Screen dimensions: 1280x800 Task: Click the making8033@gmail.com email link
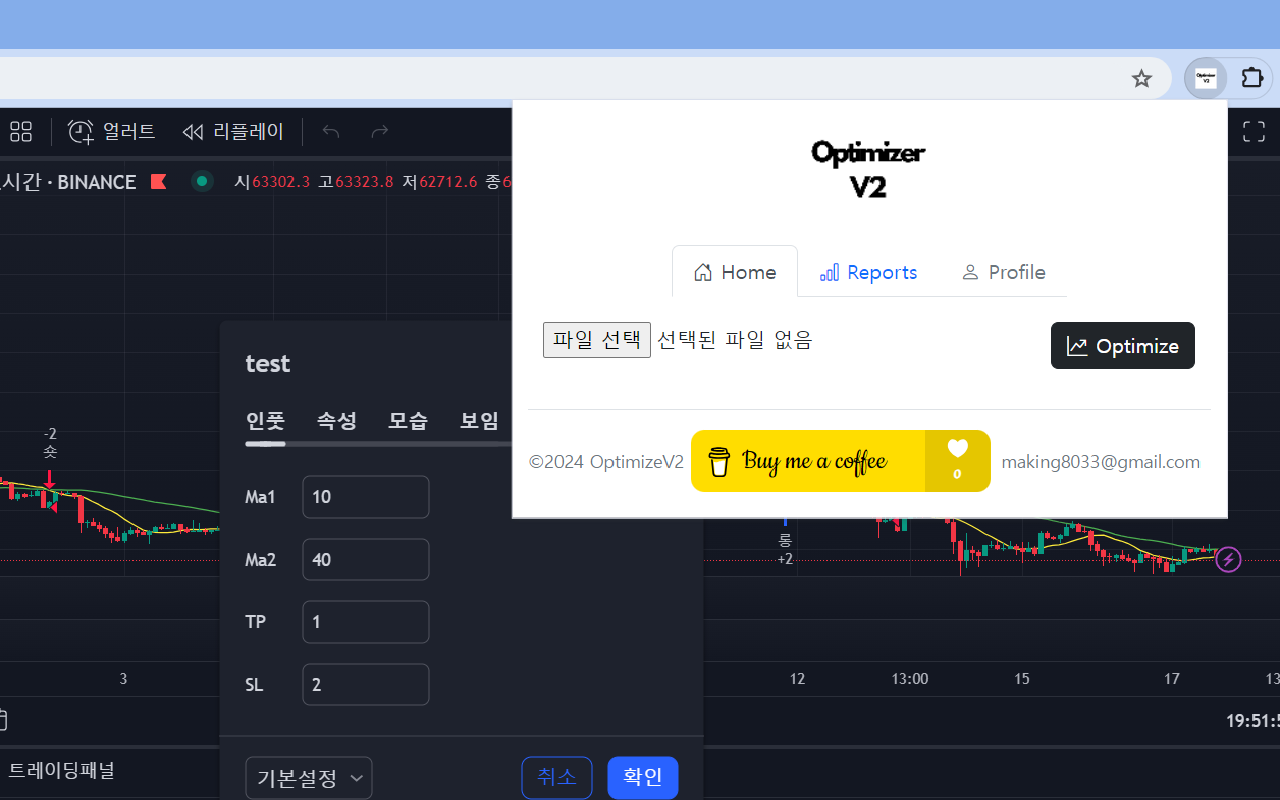tap(1100, 461)
